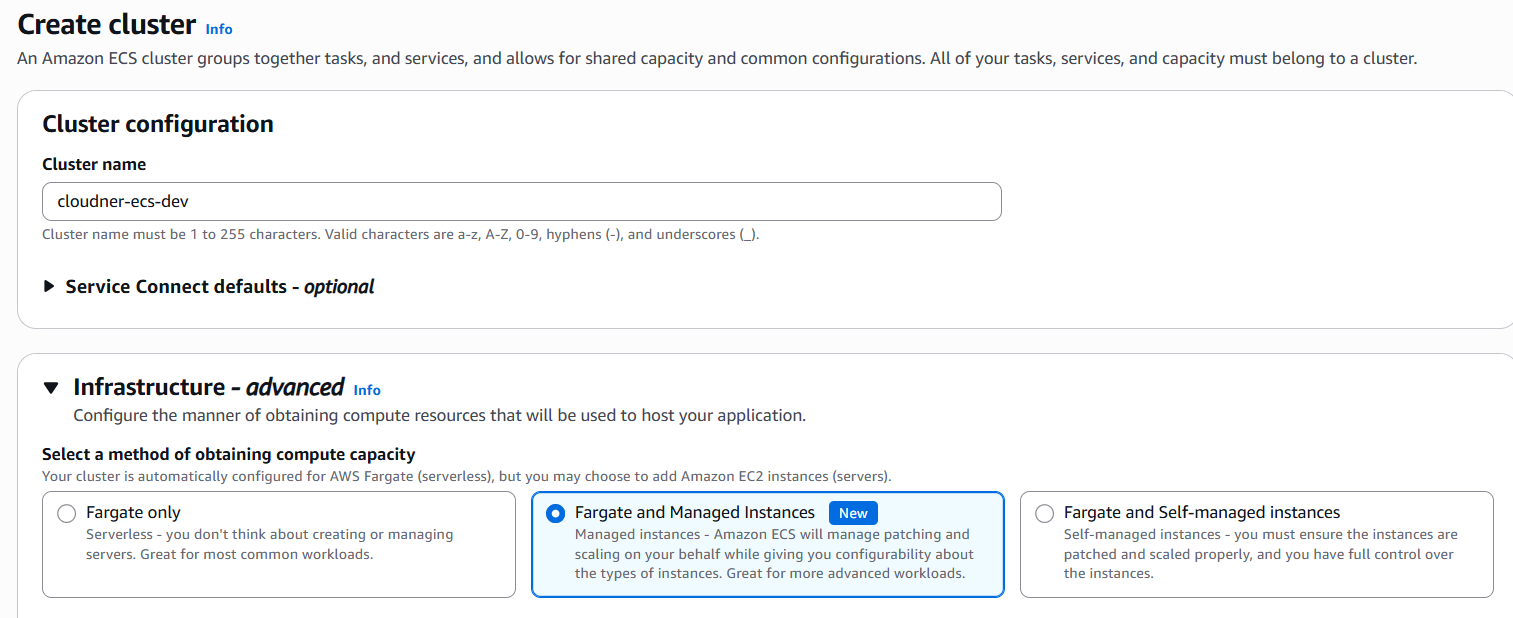
Task: Click the Cluster name text field
Action: tap(521, 201)
